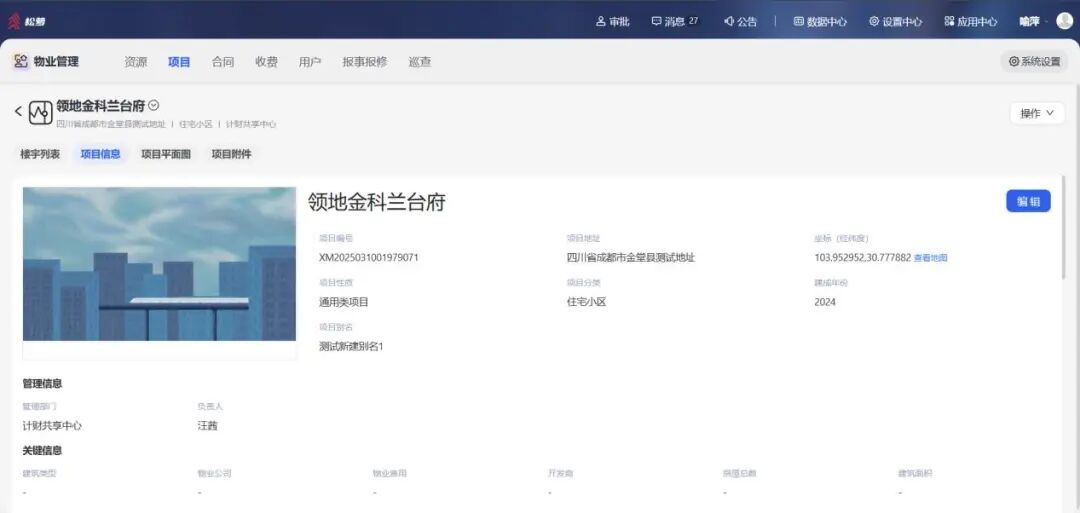Click the build year 2024
This screenshot has width=1080, height=513.
(824, 302)
